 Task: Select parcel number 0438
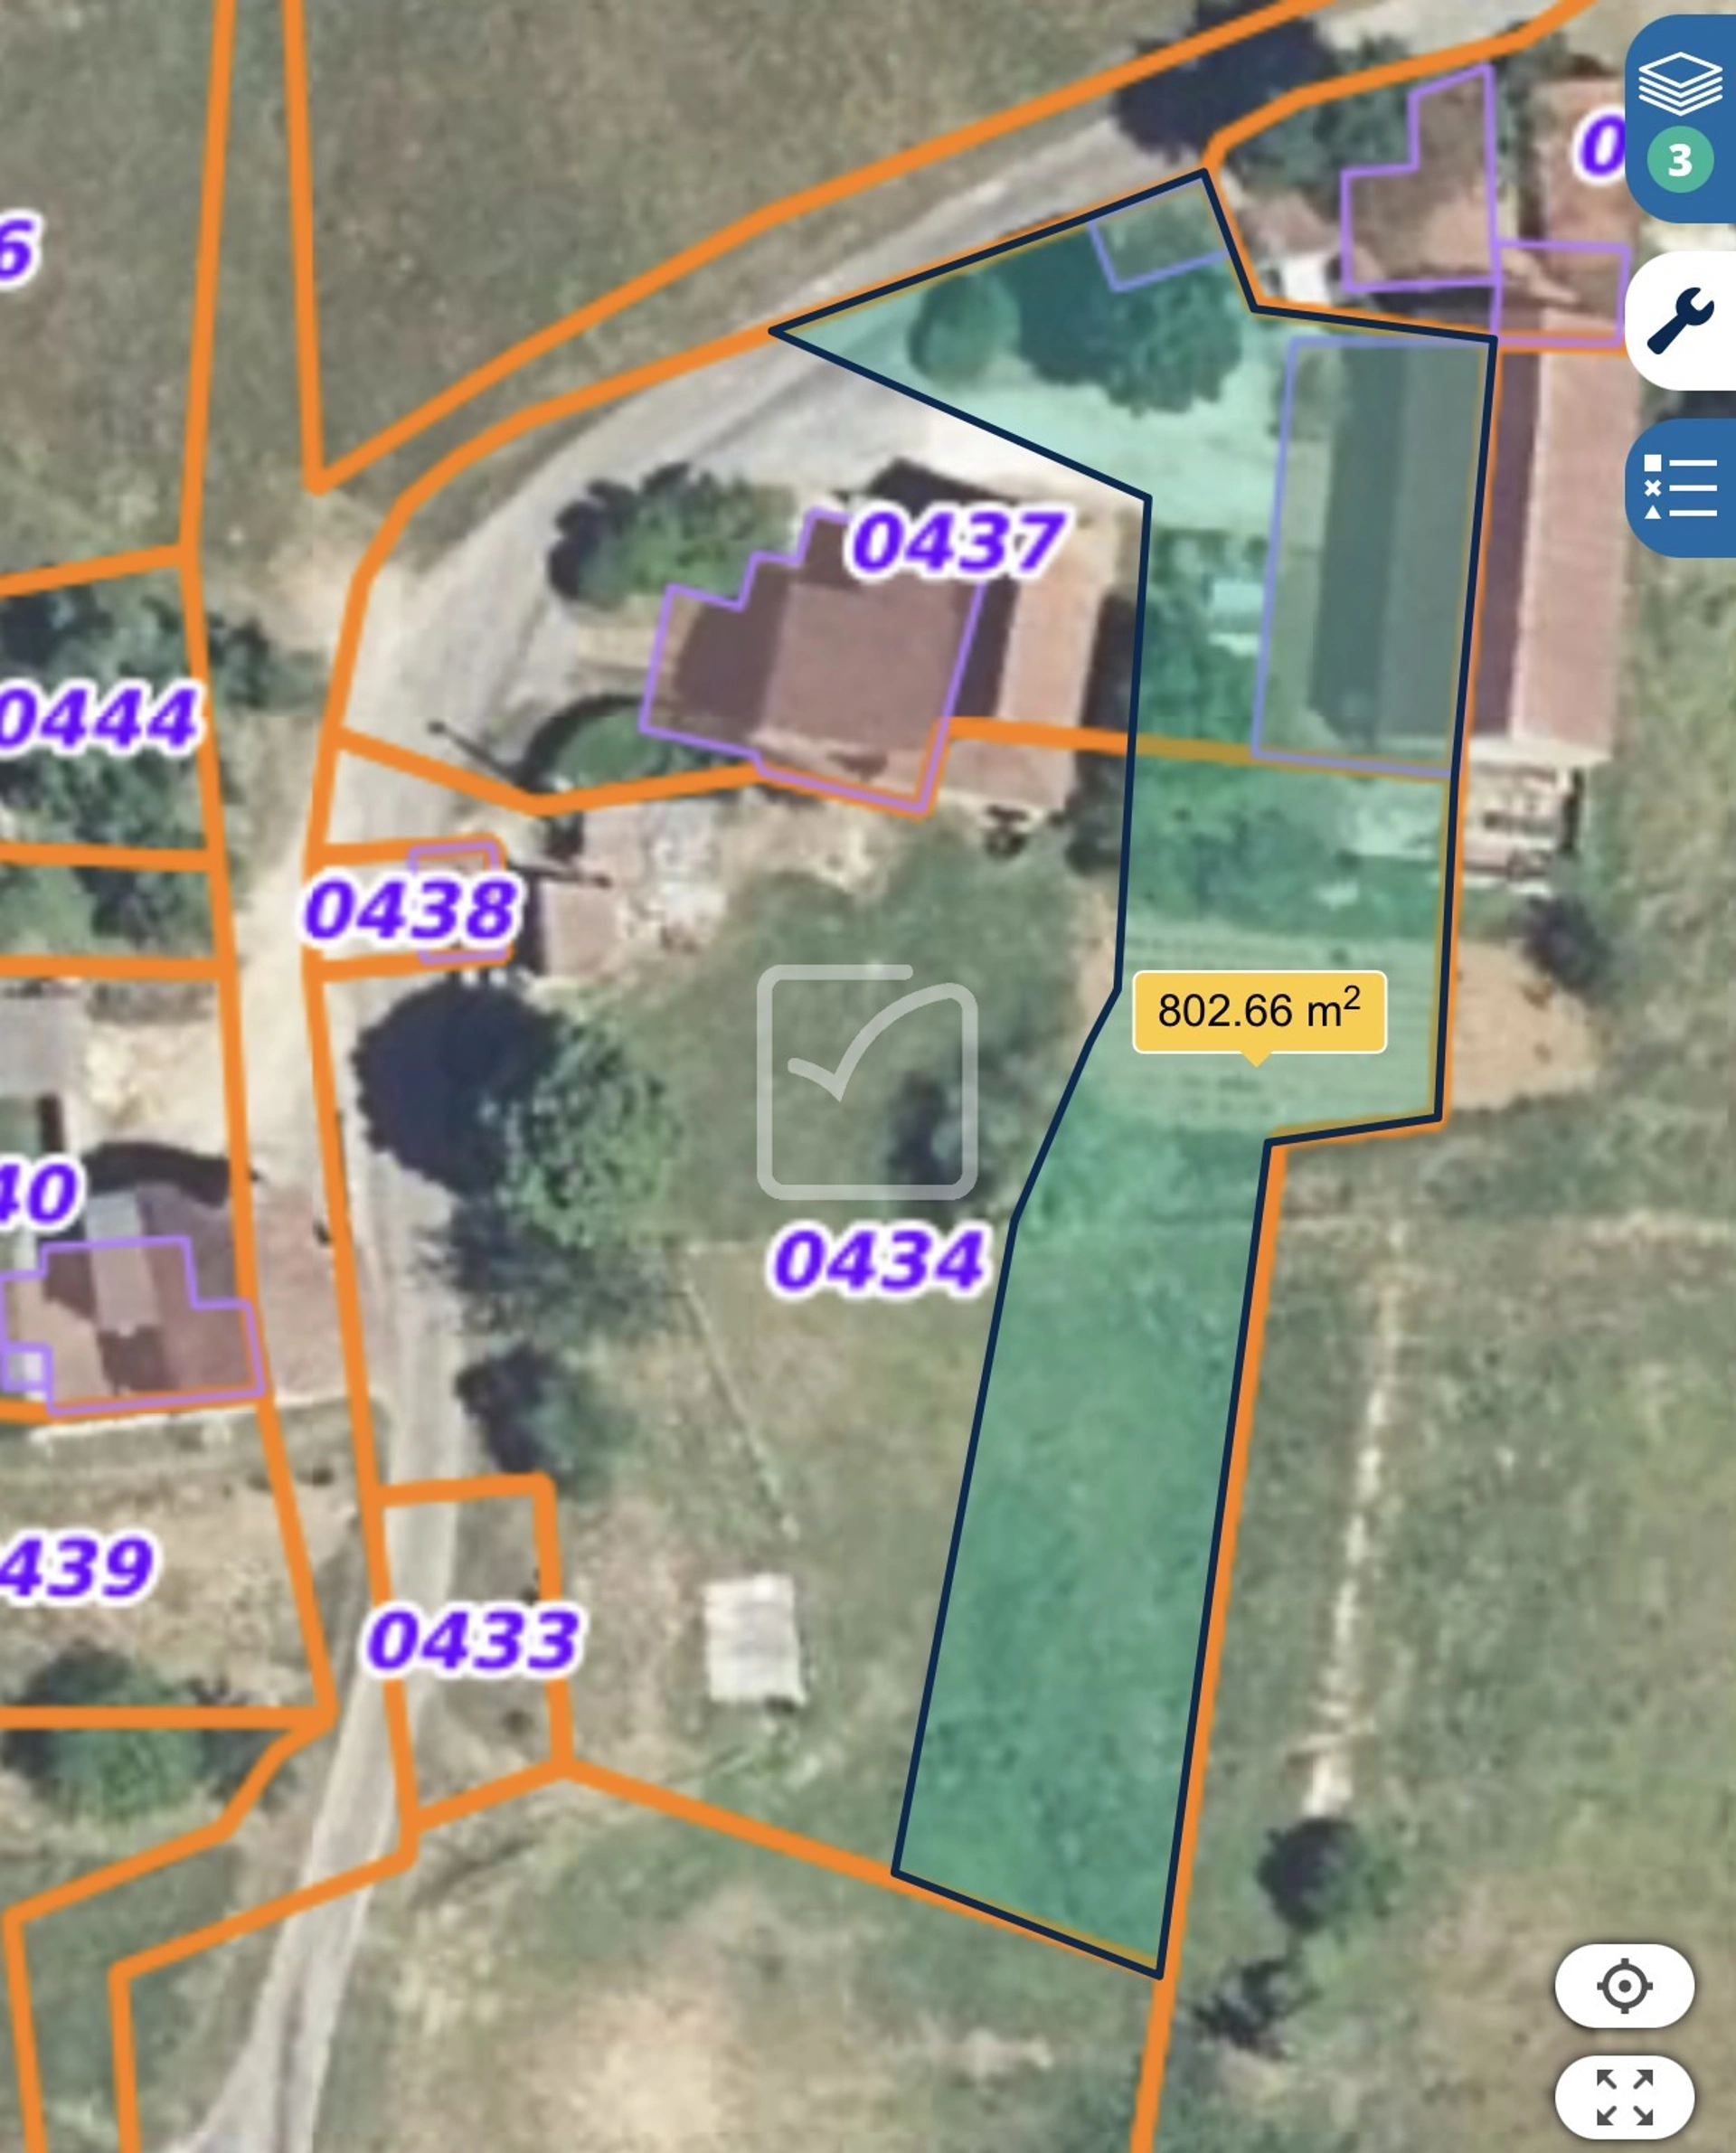pyautogui.click(x=411, y=910)
